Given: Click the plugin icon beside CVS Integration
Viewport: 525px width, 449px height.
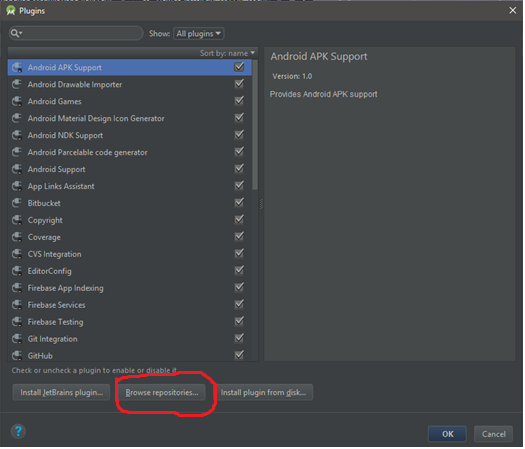Looking at the screenshot, I should click(x=17, y=254).
